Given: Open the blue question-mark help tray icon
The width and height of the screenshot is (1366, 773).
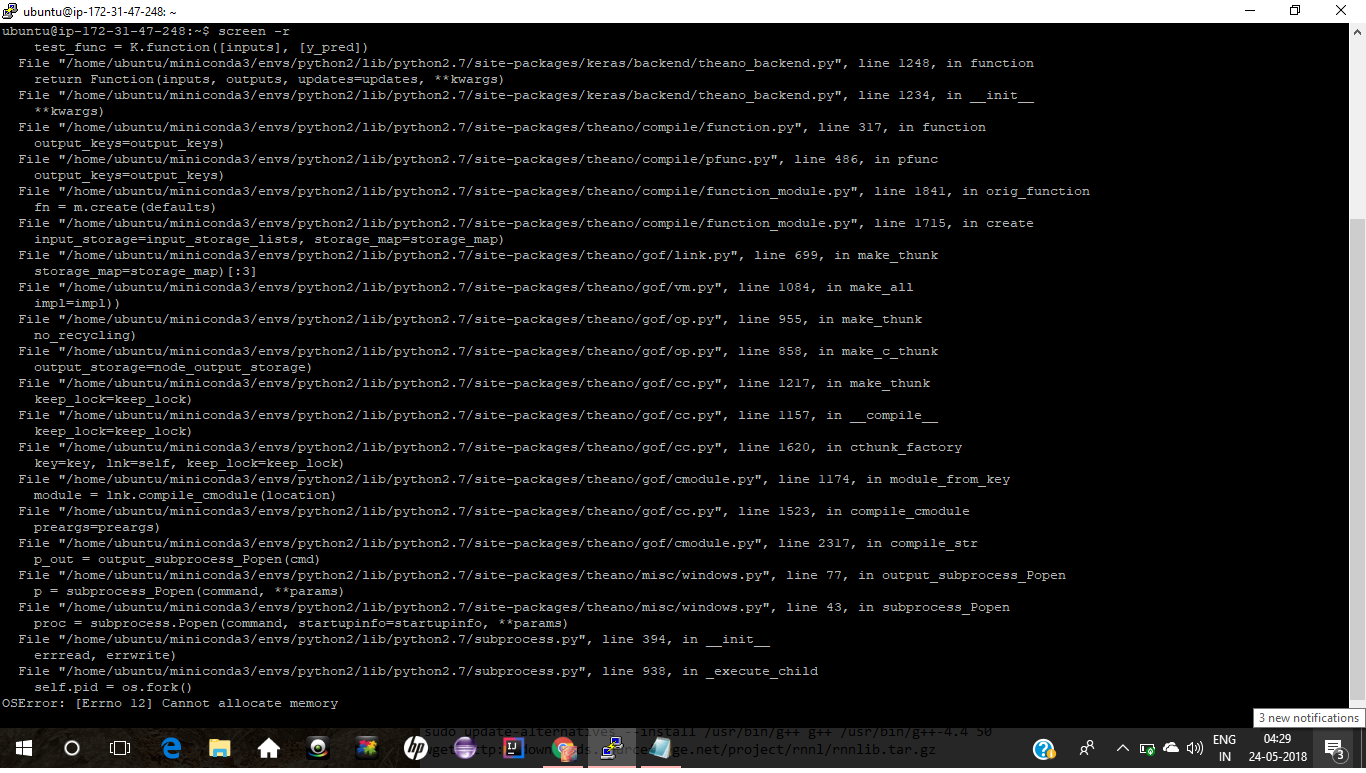Looking at the screenshot, I should tap(1044, 748).
